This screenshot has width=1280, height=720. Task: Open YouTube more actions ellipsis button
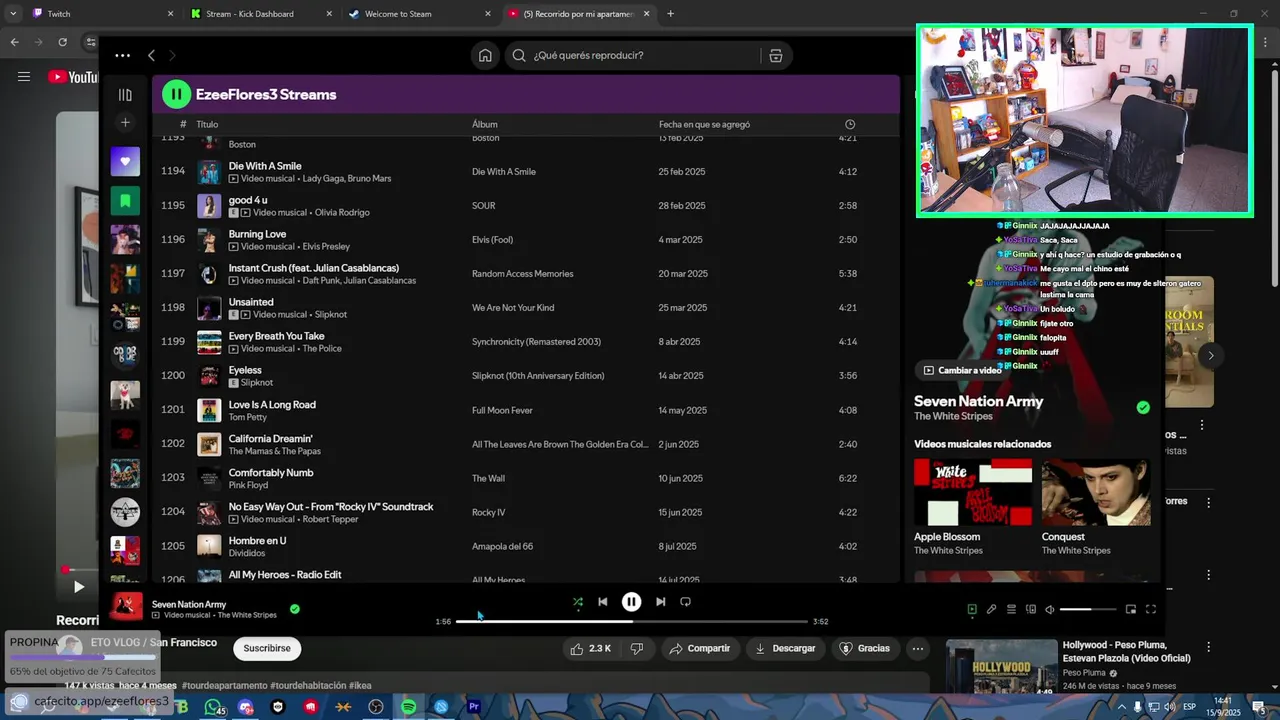point(917,648)
